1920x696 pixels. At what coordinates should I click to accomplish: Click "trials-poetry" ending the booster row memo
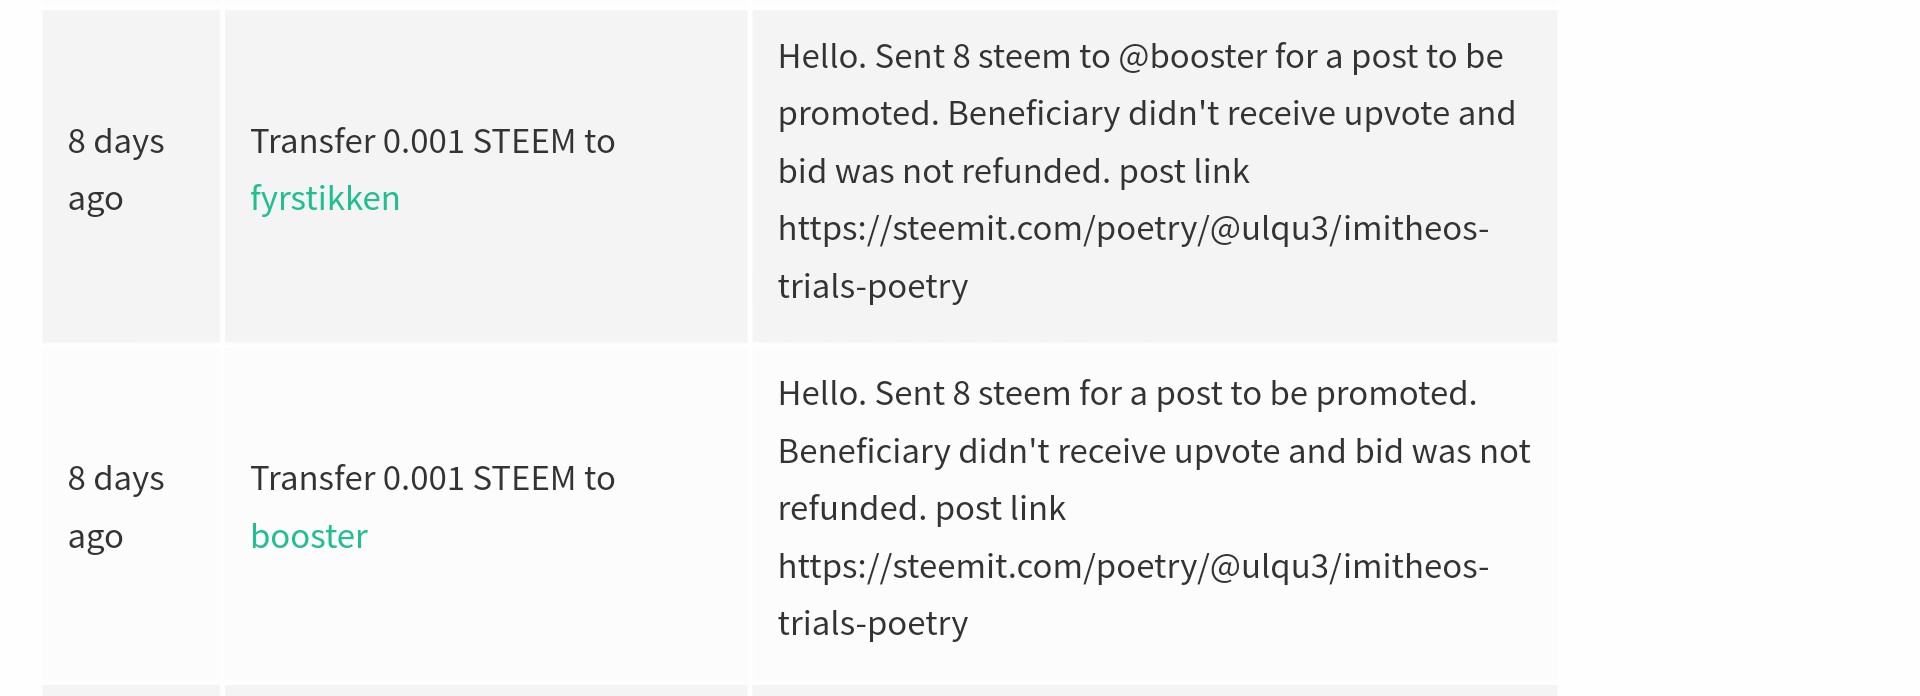(x=873, y=624)
